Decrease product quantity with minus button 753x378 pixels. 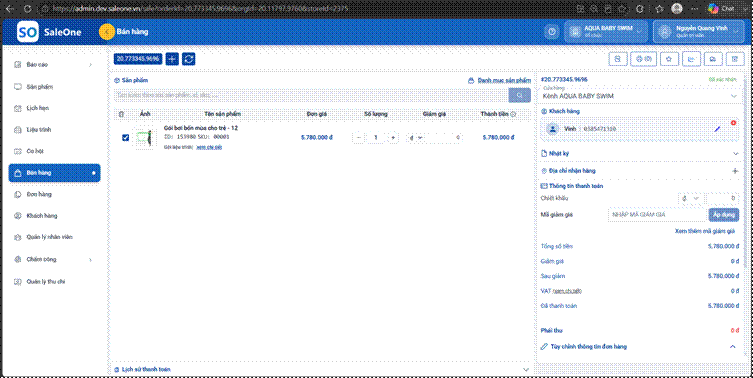tap(358, 138)
